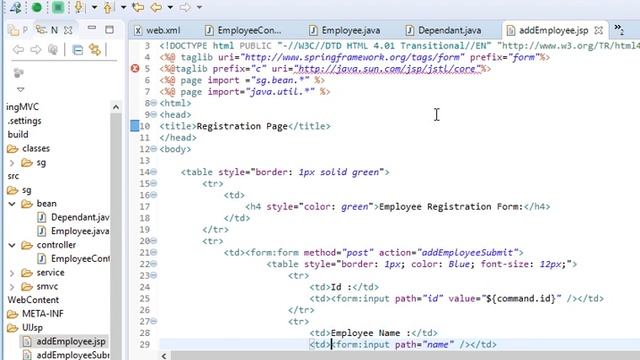Click the green circle toolbar icon
The image size is (640, 360).
[37, 7]
